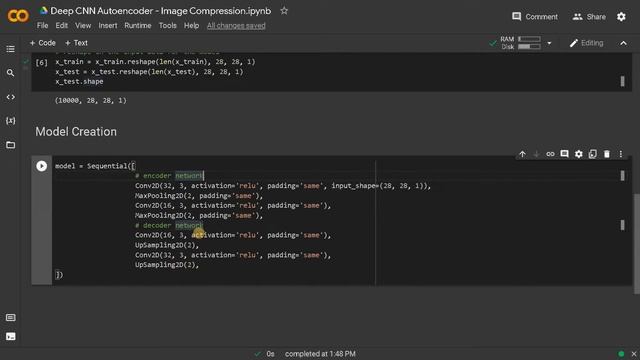Delete the current cell

pos(607,154)
